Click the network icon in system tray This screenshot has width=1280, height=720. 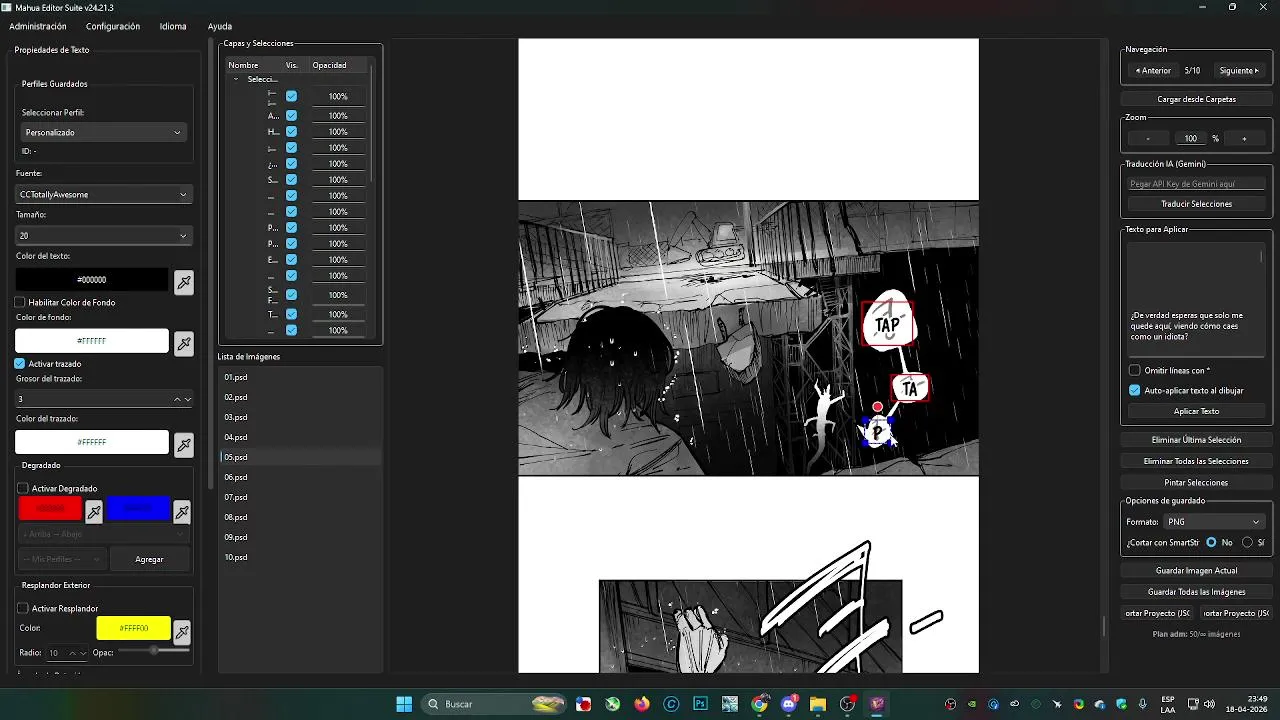point(1194,704)
